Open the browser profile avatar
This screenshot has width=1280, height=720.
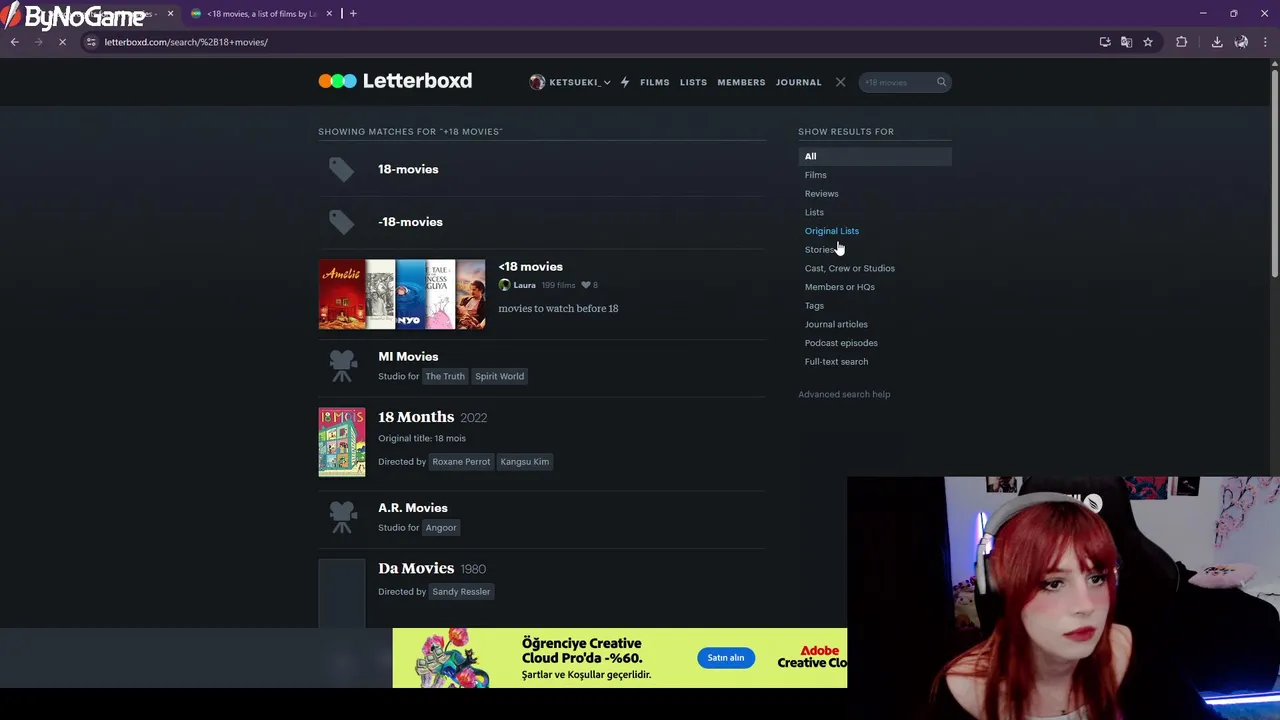(x=1241, y=42)
